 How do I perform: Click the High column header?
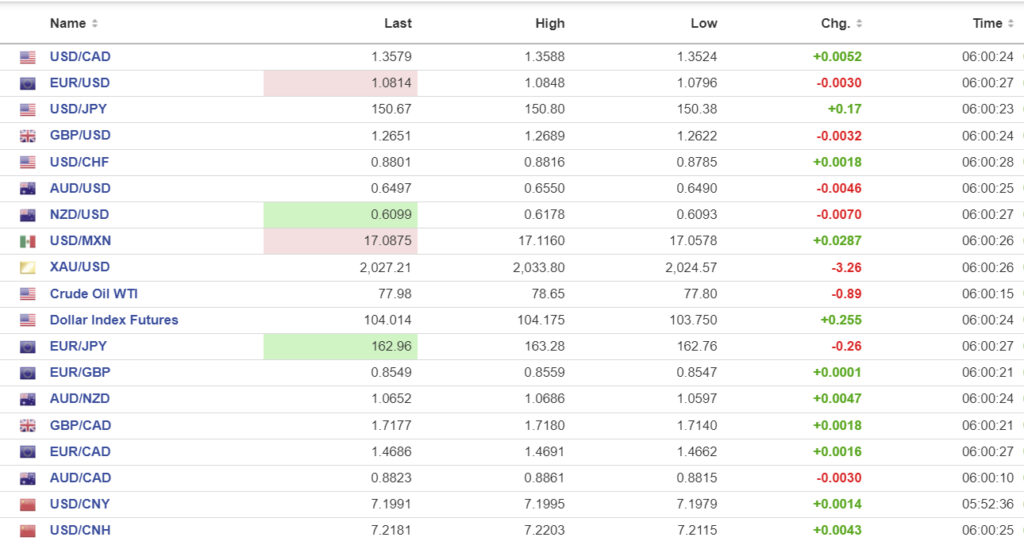point(550,23)
